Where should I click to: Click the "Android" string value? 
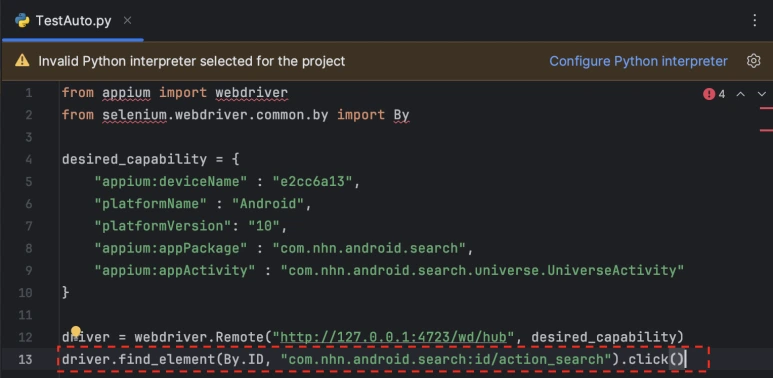(269, 204)
